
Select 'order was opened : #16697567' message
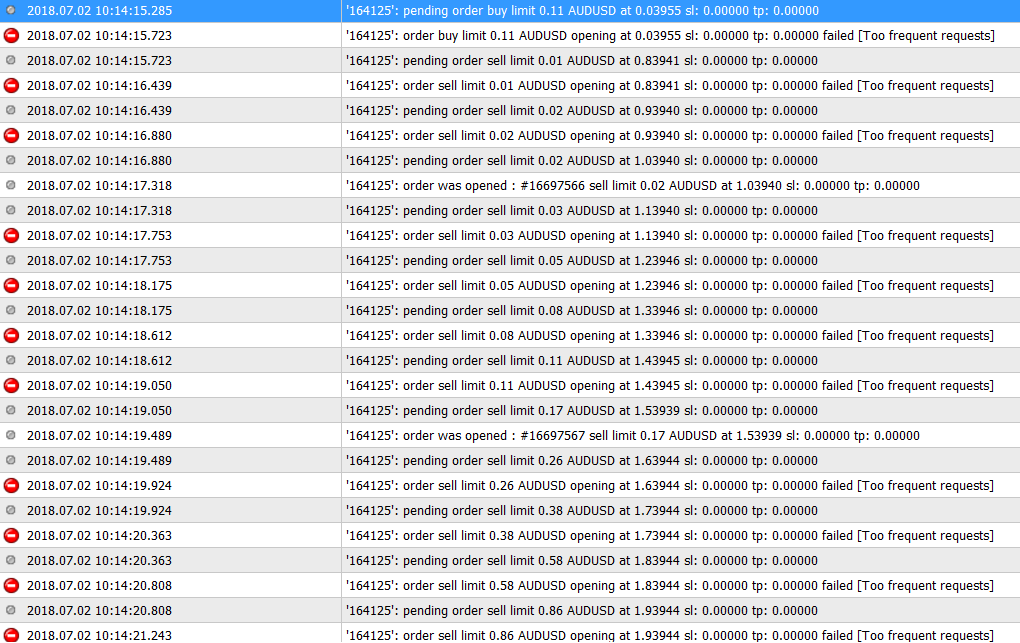pos(632,435)
